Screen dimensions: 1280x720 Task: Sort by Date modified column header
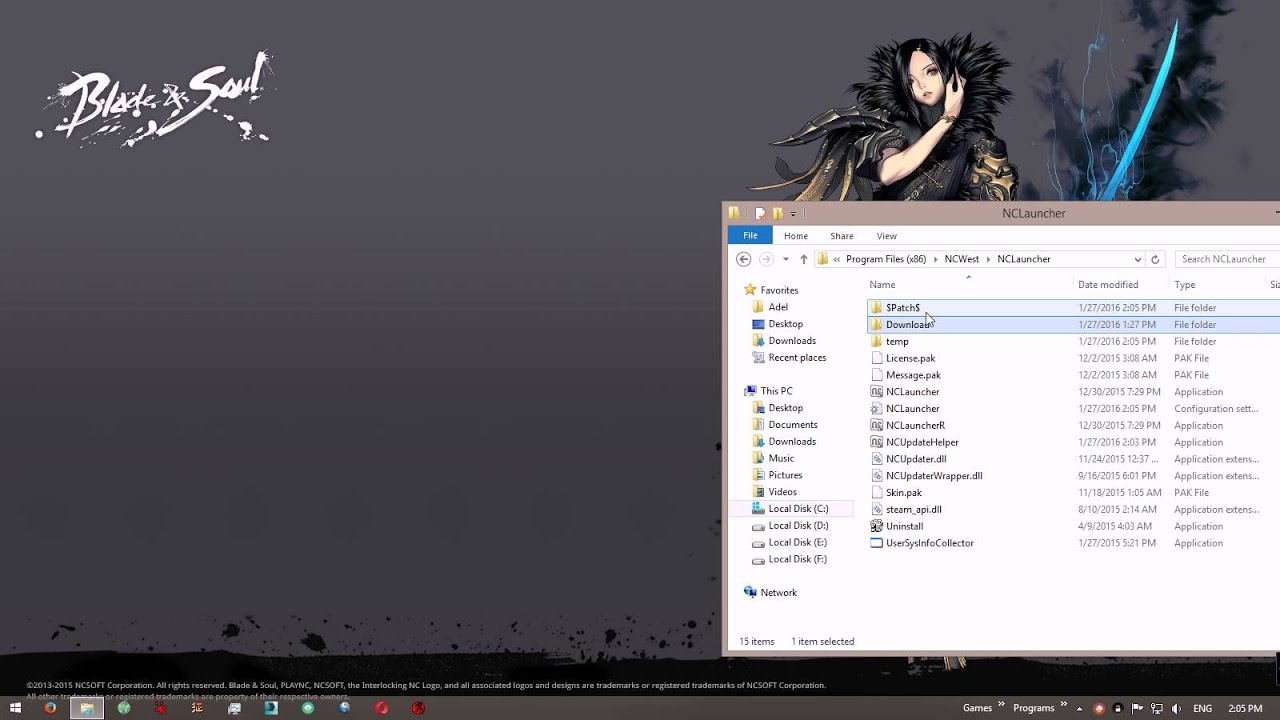pyautogui.click(x=1118, y=285)
